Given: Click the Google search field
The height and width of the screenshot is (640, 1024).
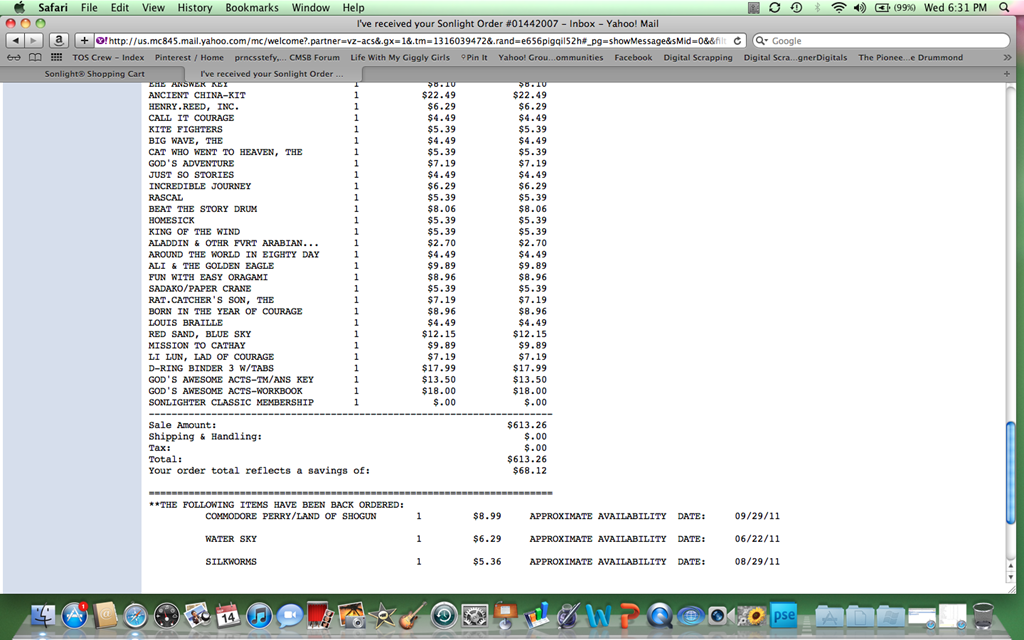Looking at the screenshot, I should [881, 40].
